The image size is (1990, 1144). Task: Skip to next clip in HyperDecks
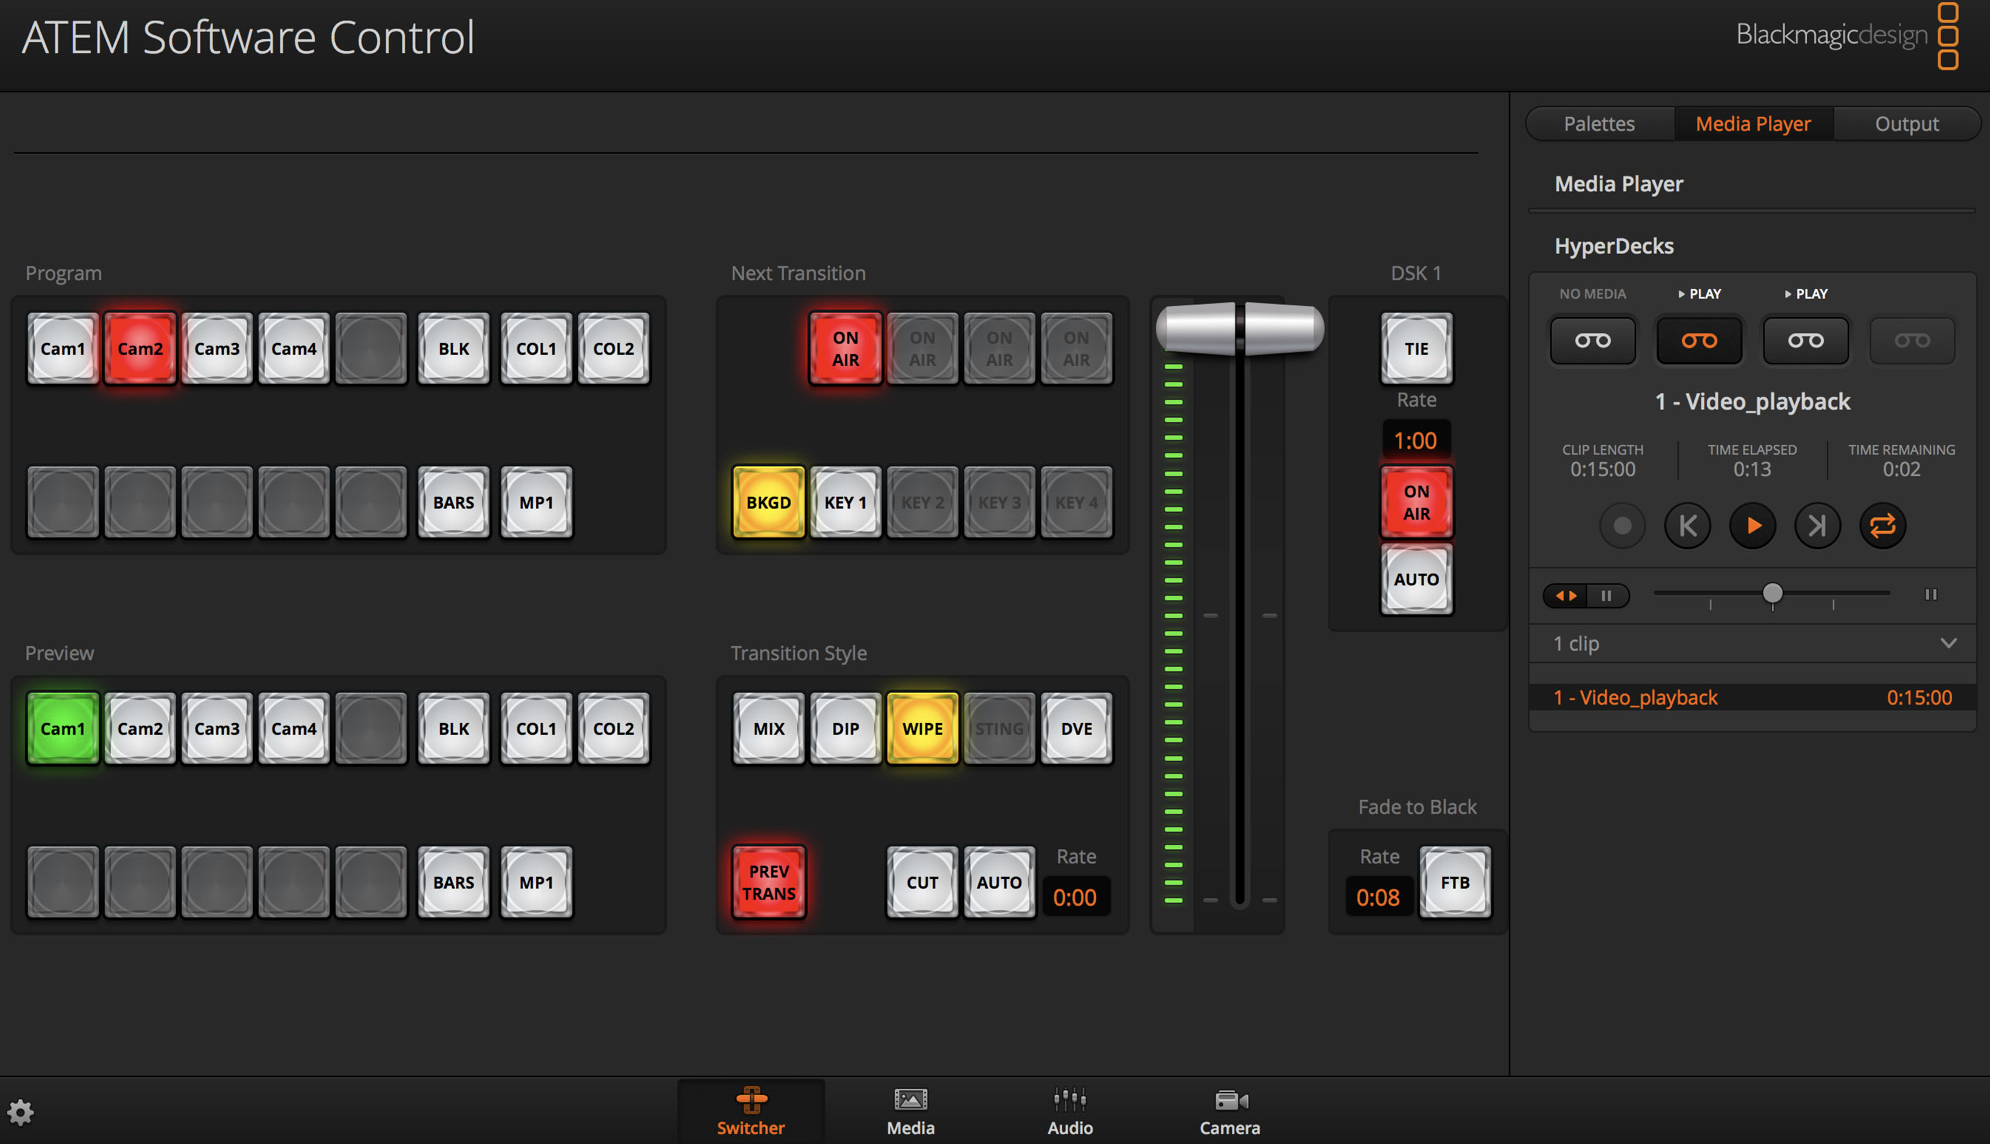1817,525
